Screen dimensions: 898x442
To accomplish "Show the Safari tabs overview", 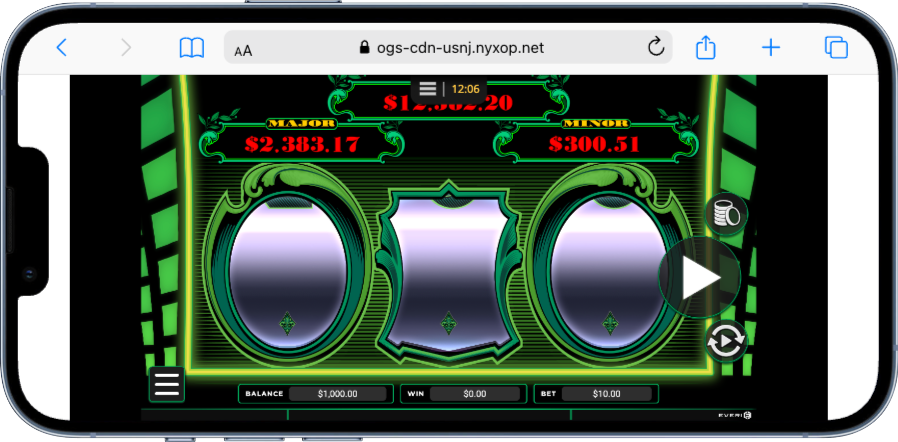I will [835, 47].
